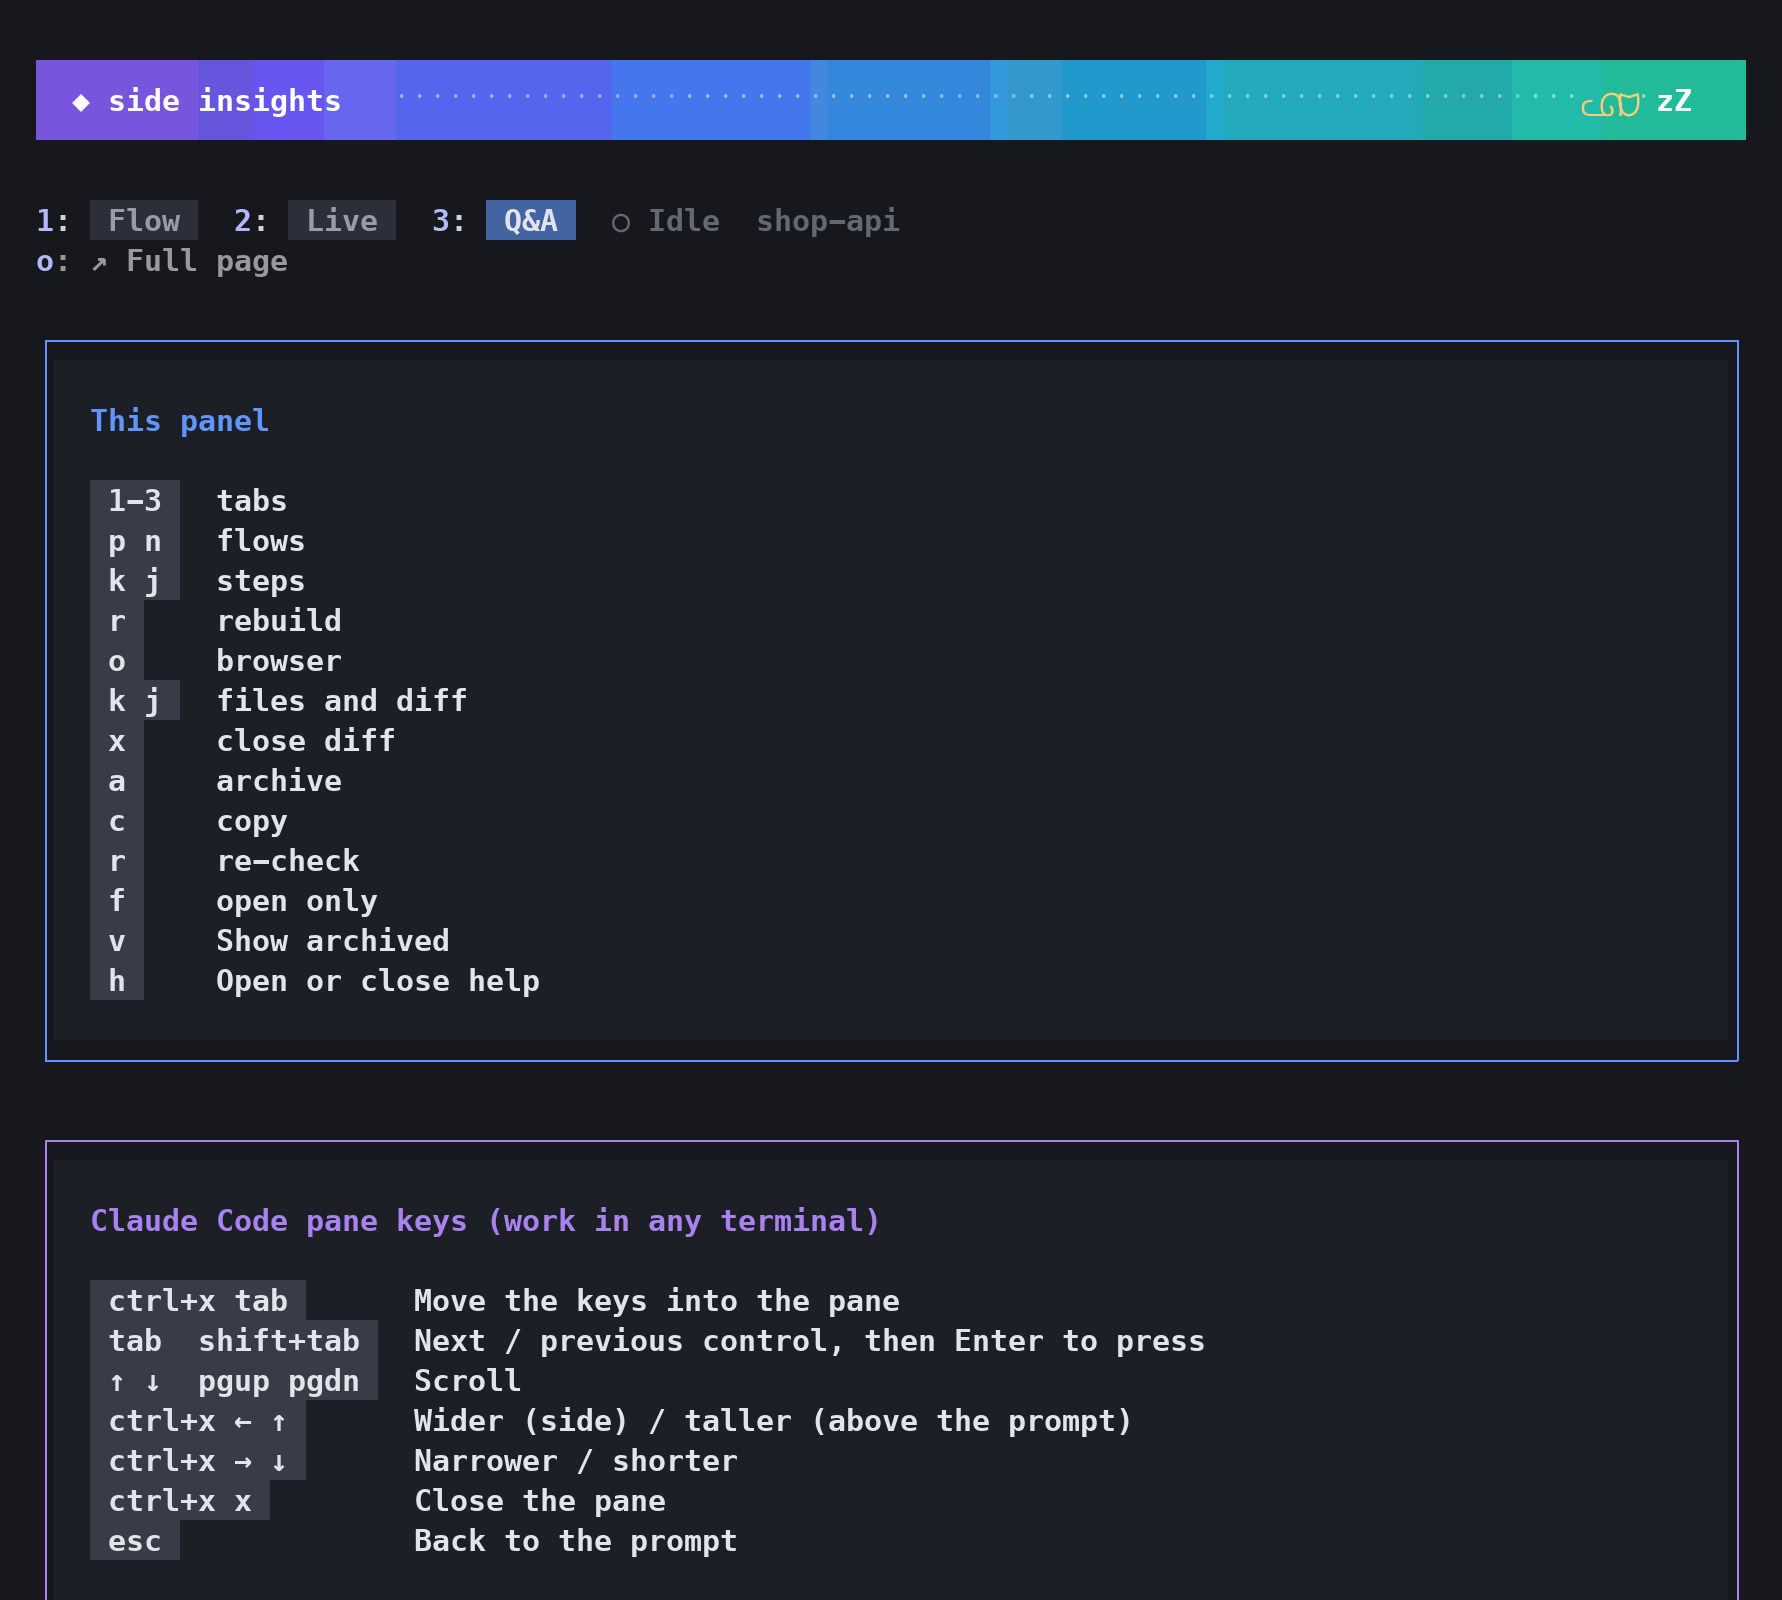1782x1600 pixels.
Task: Click the Back to the prompt description
Action: coord(576,1540)
